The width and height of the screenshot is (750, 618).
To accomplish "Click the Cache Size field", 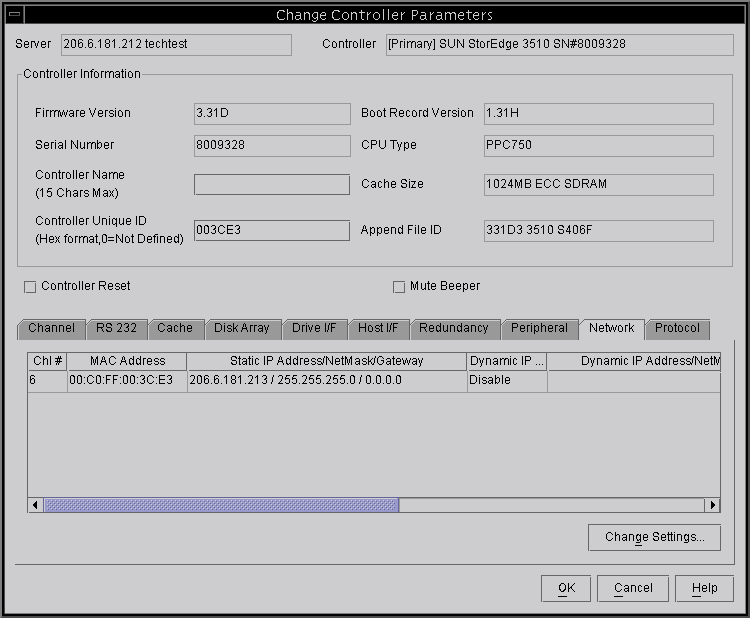I will 598,185.
